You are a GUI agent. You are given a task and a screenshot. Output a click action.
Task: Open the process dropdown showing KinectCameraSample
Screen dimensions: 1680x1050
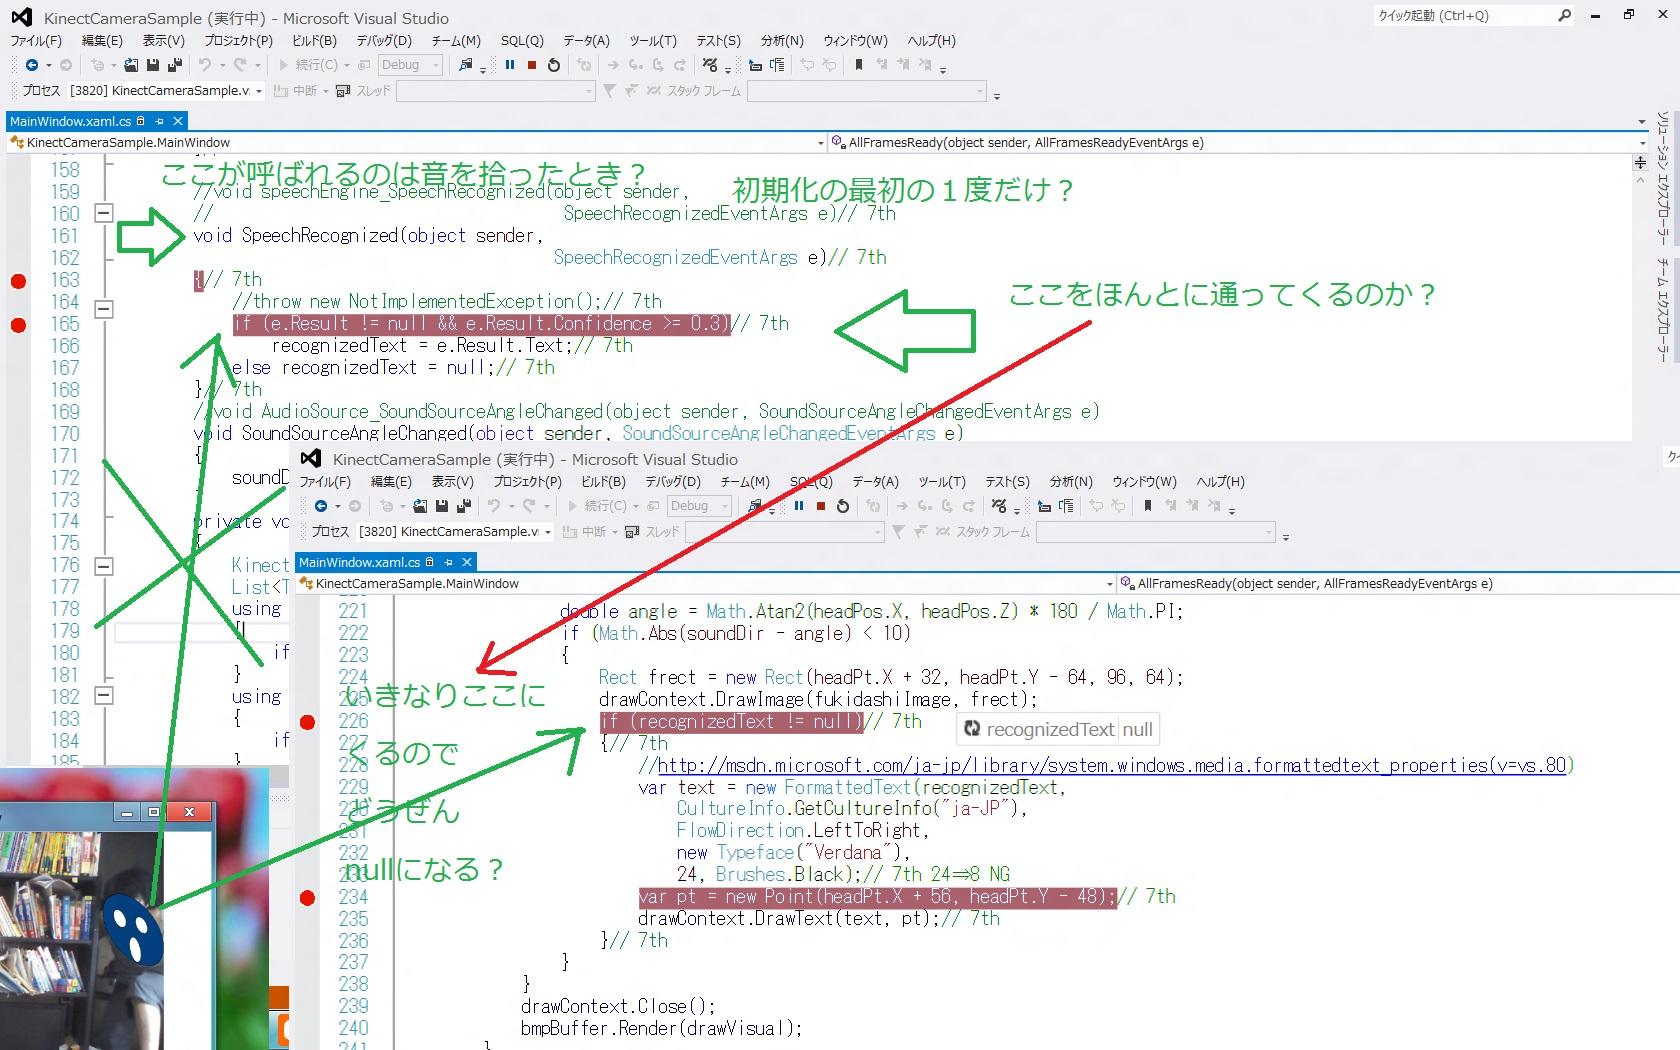(258, 91)
